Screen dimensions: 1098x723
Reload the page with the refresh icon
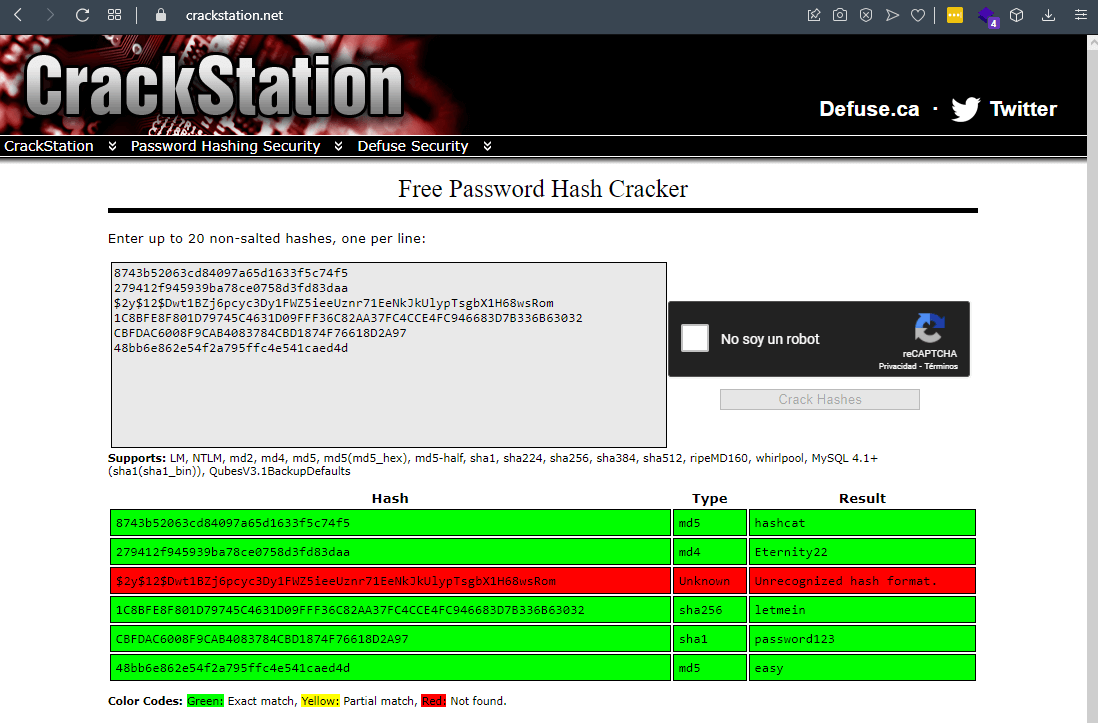point(82,15)
